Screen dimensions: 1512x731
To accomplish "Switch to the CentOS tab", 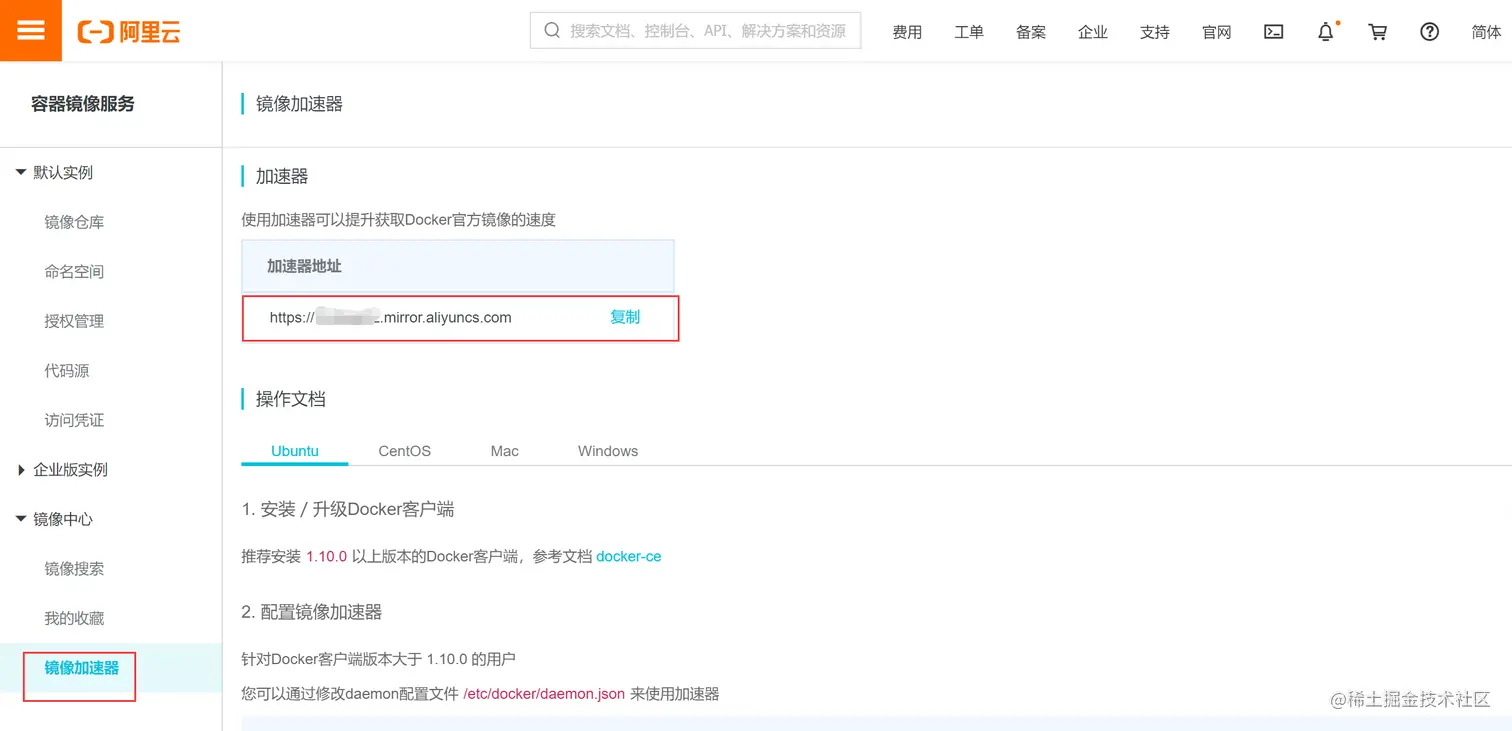I will tap(404, 451).
